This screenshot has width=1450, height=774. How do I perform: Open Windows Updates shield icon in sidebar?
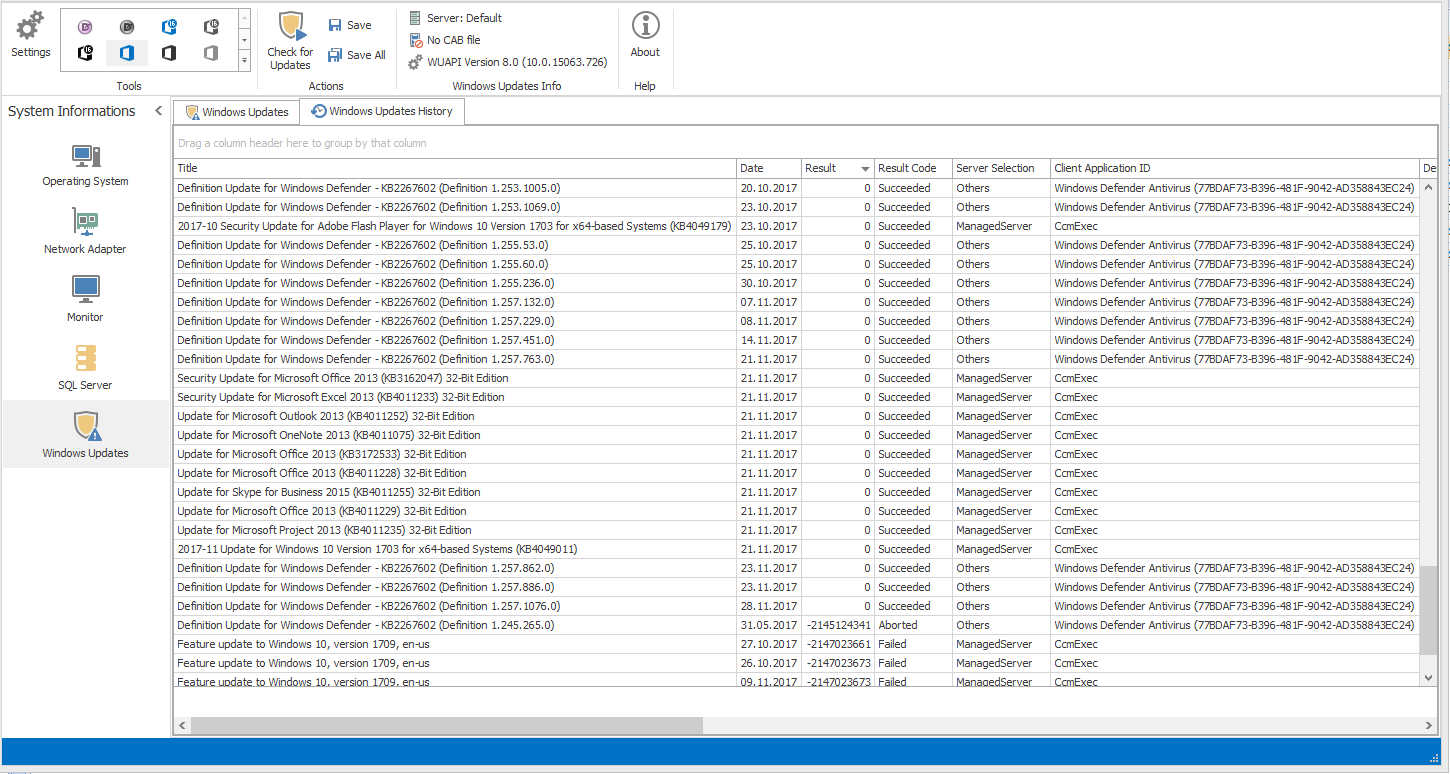(x=85, y=427)
